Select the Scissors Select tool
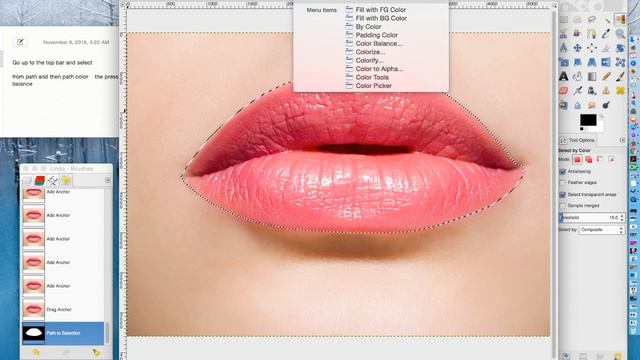This screenshot has width=640, height=360. click(x=564, y=33)
